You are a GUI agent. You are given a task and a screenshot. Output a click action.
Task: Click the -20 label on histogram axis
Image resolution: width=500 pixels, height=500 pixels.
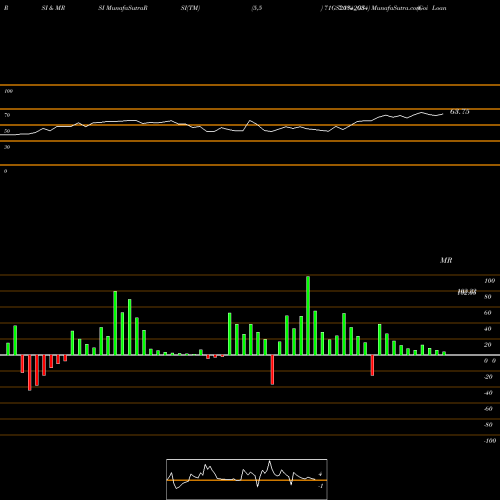(x=488, y=377)
